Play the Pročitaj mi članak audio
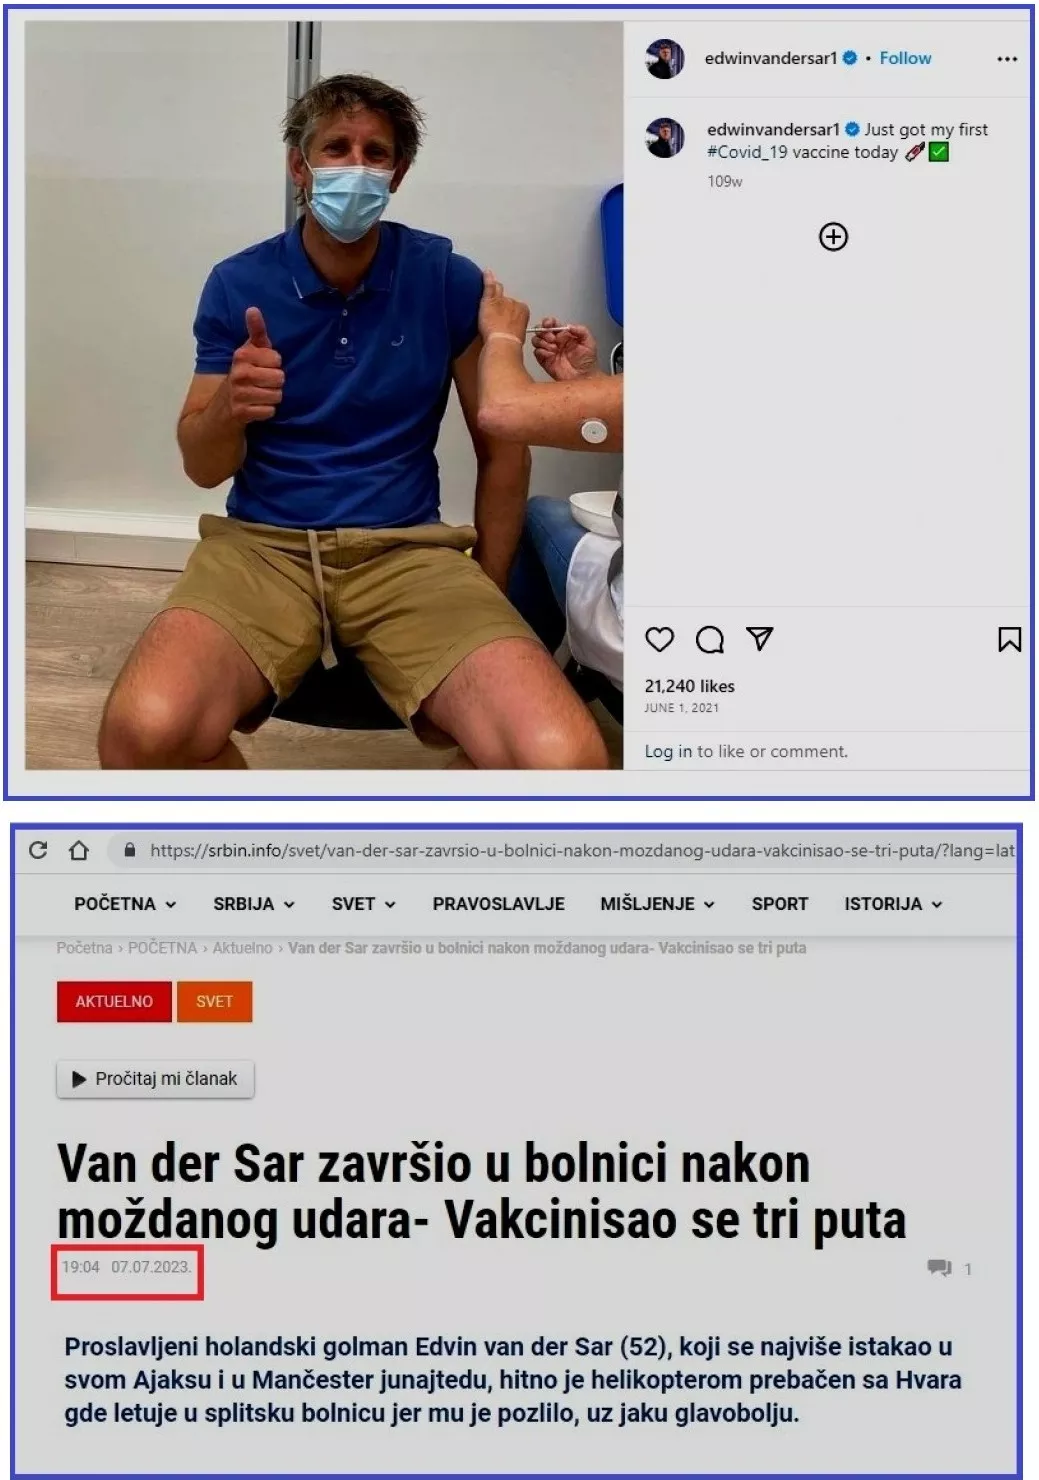1039x1480 pixels. pos(155,1079)
